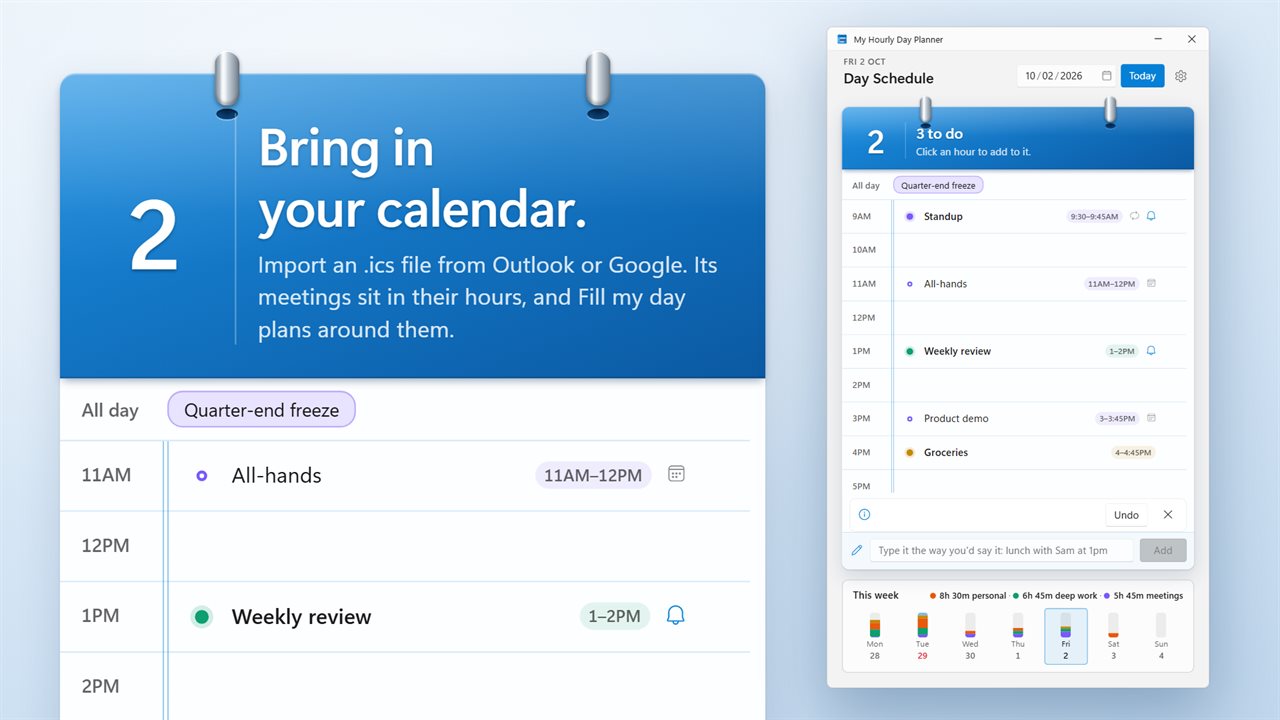The image size is (1280, 720).
Task: Open the enlarged Quarter-end freeze chip
Action: click(x=261, y=410)
